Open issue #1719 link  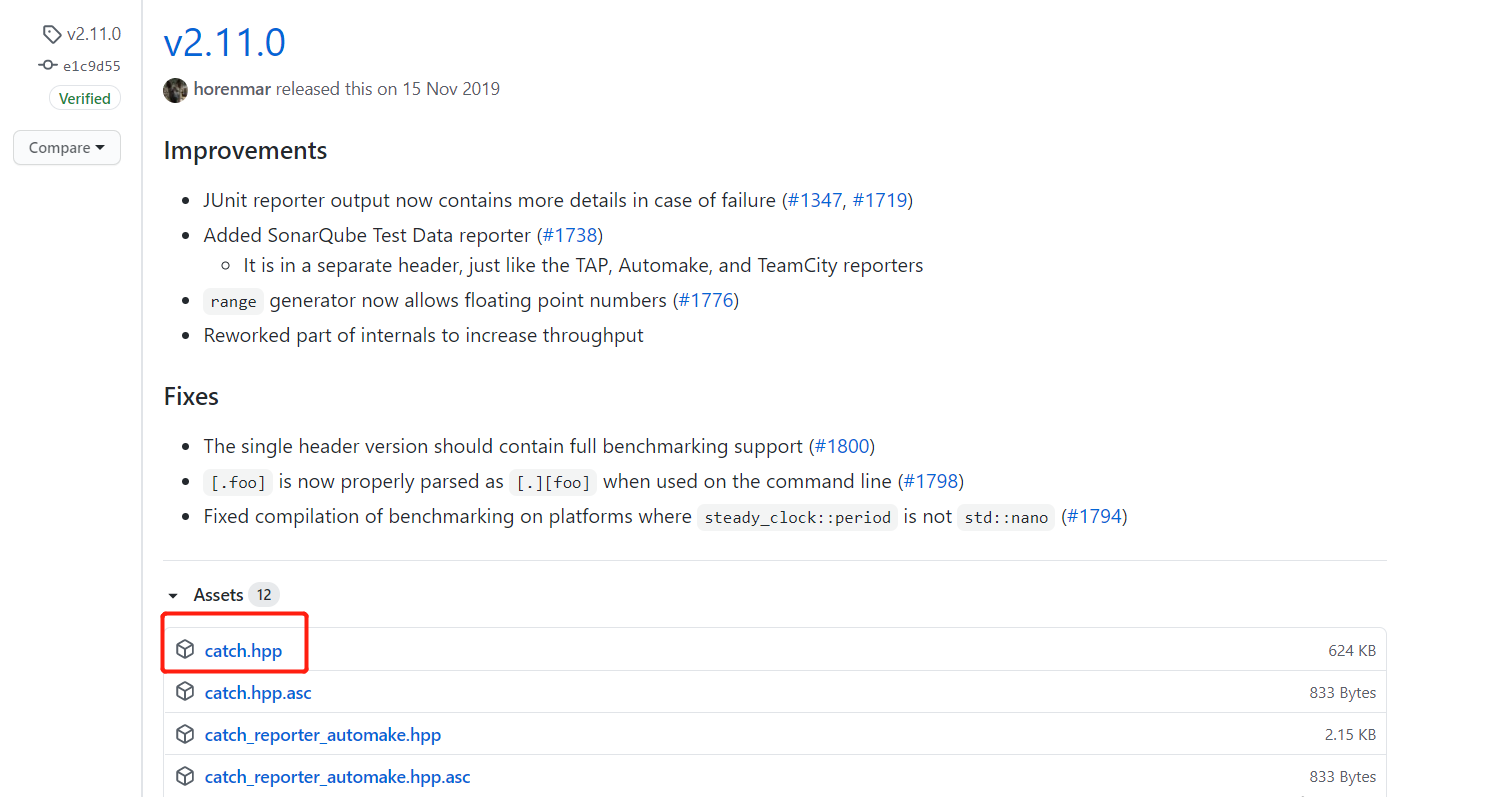(x=879, y=200)
